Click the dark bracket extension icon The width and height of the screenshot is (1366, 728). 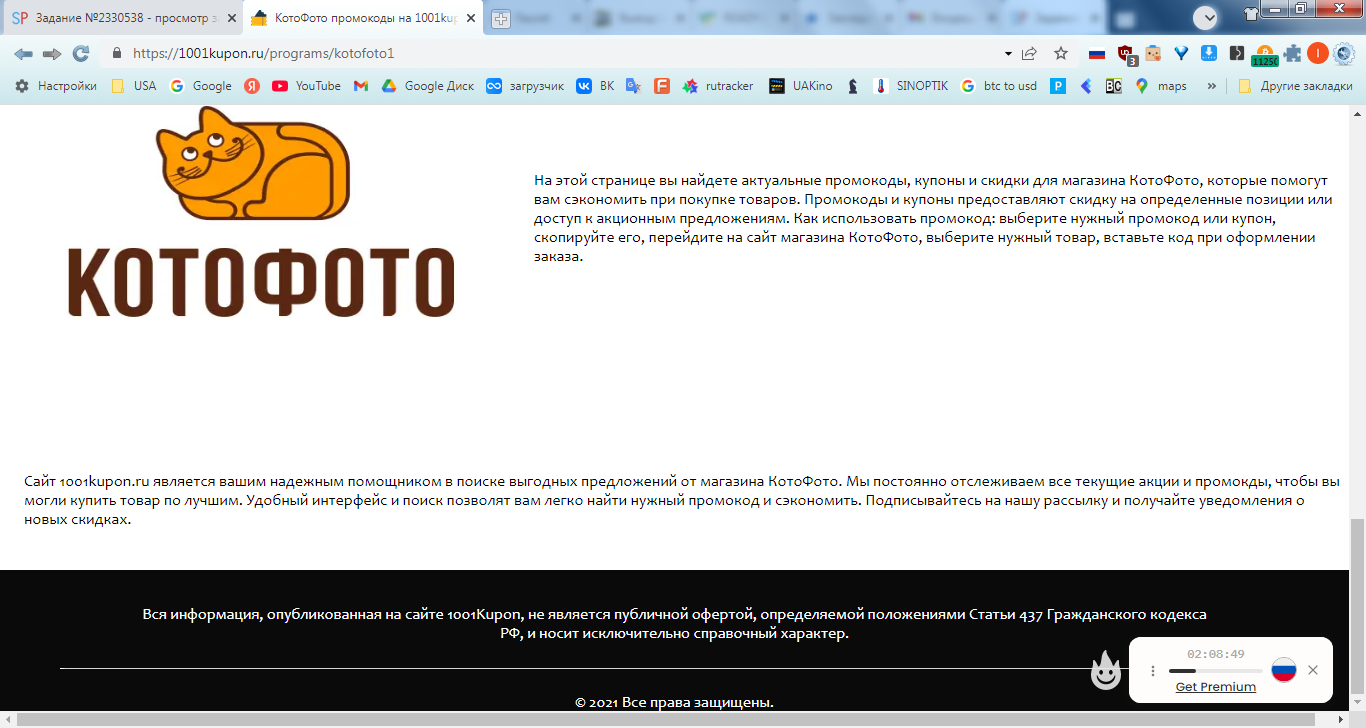click(1236, 53)
